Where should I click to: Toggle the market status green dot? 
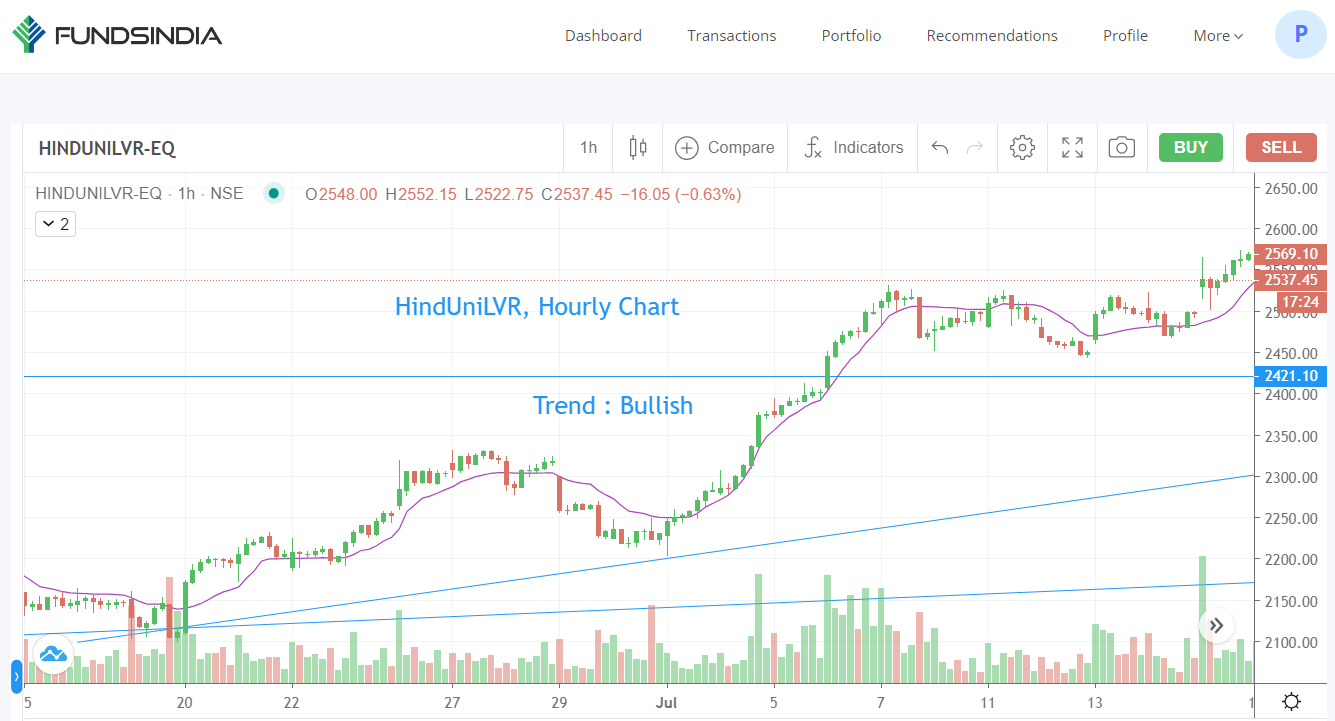pyautogui.click(x=274, y=194)
